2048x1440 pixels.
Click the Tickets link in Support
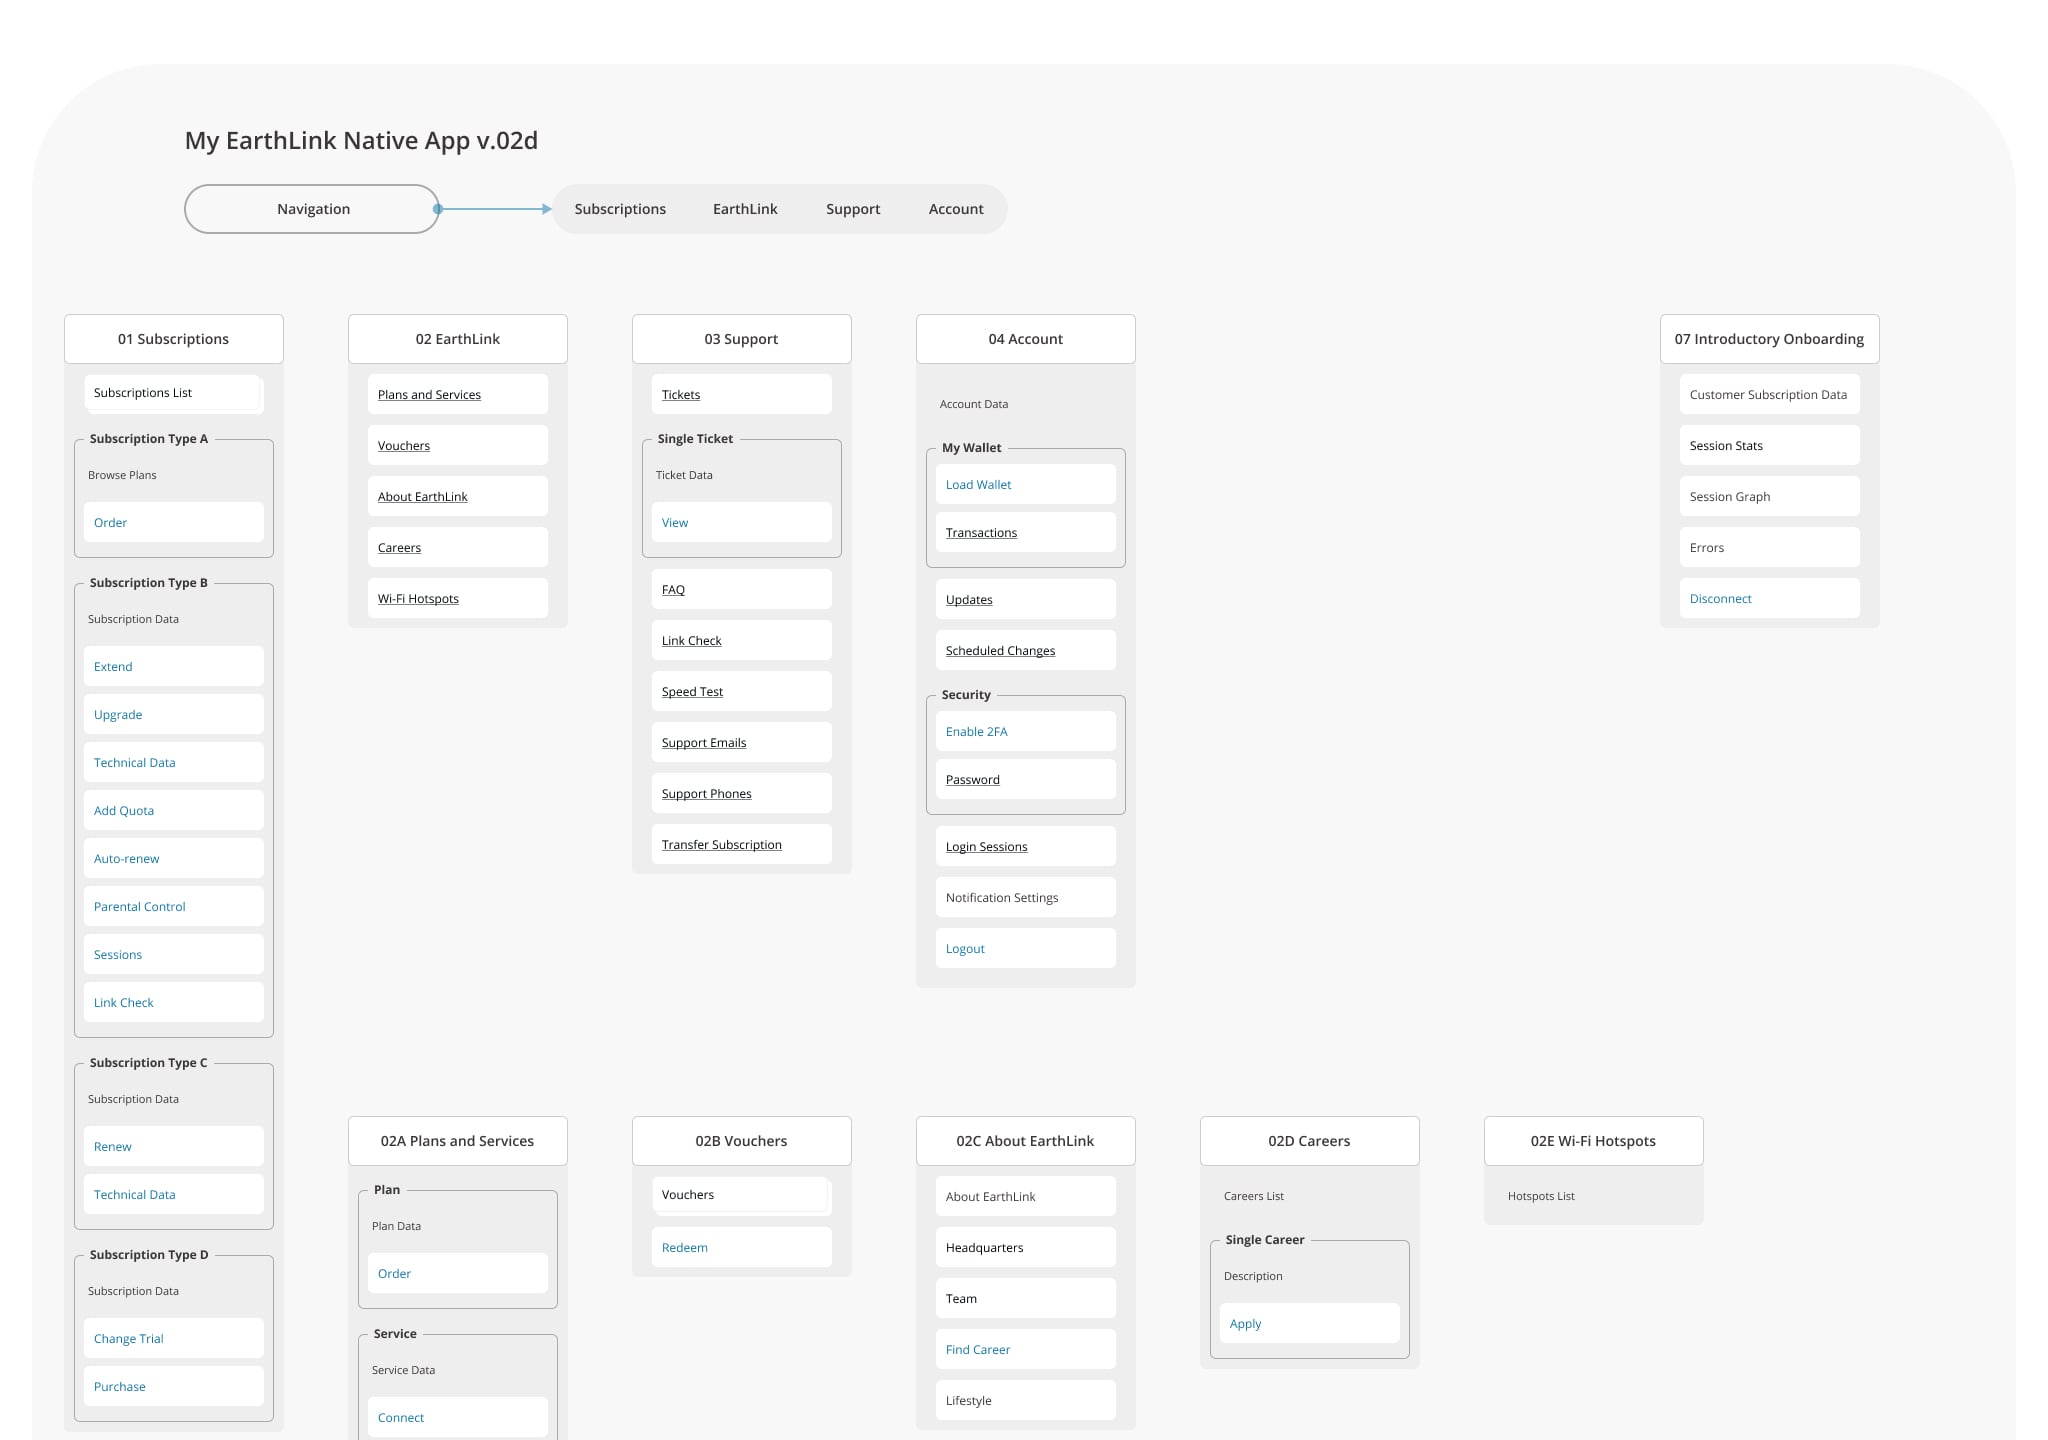coord(681,395)
